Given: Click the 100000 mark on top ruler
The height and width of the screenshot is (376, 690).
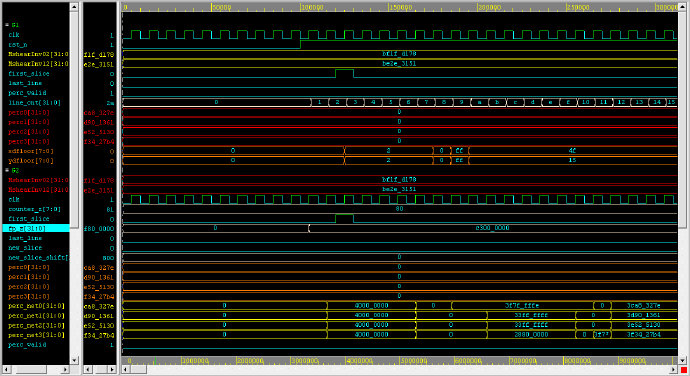Looking at the screenshot, I should coord(312,7).
